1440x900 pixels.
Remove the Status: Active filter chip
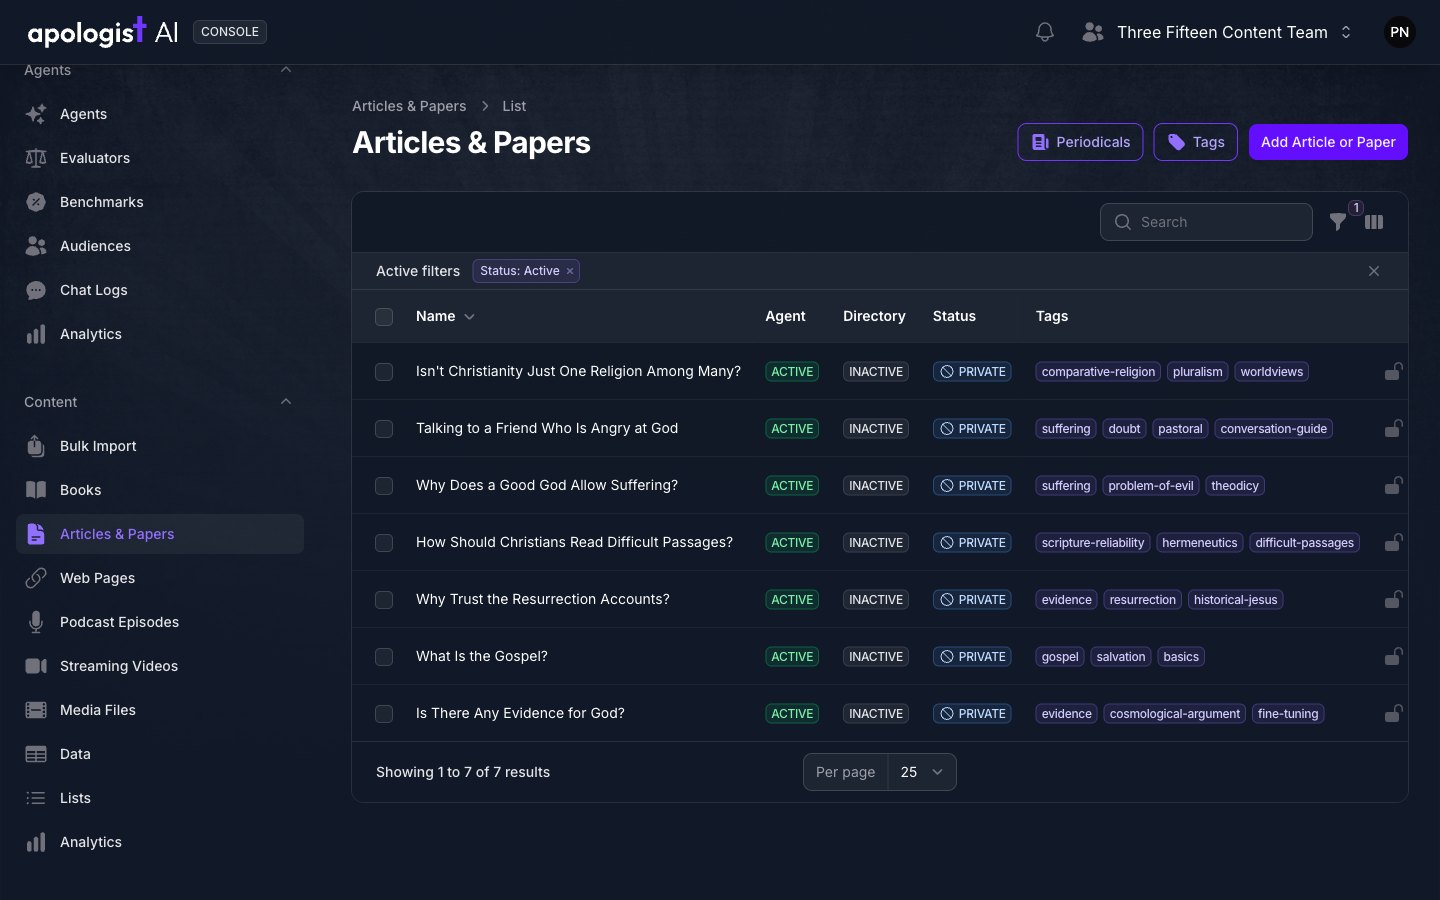[x=570, y=271]
